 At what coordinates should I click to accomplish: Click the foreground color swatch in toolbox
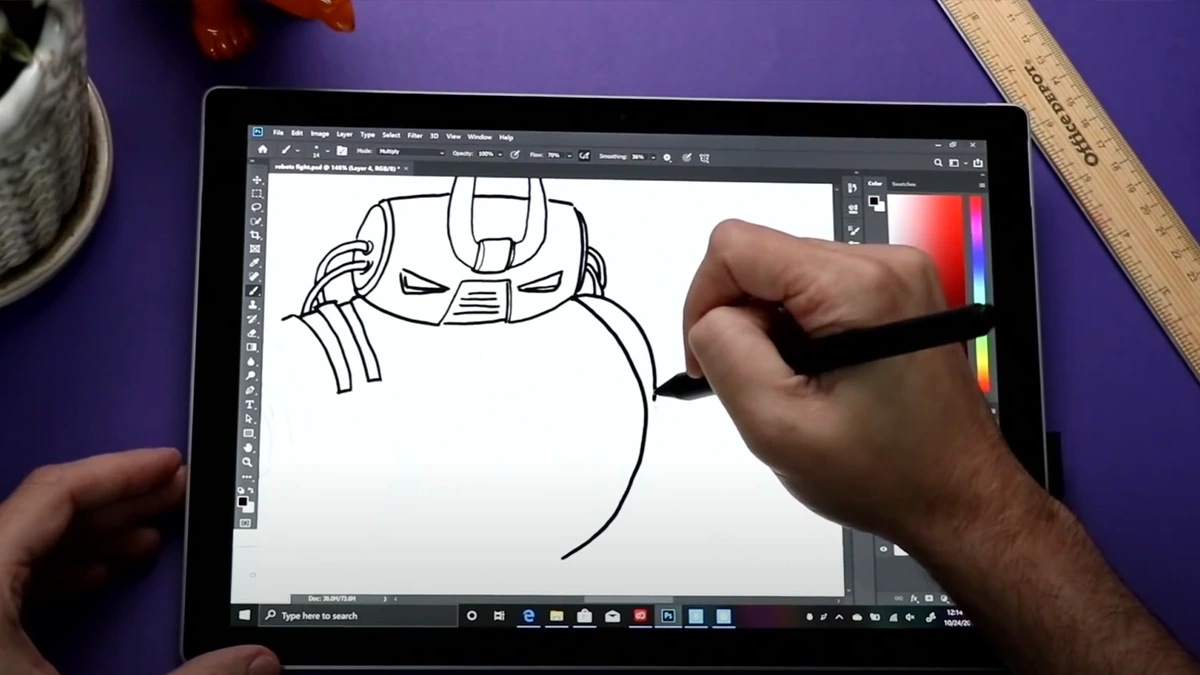click(x=242, y=501)
